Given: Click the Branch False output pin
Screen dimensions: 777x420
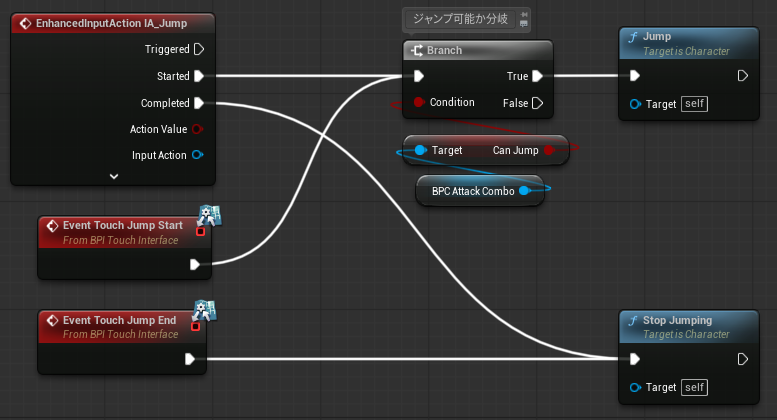Looking at the screenshot, I should (538, 103).
